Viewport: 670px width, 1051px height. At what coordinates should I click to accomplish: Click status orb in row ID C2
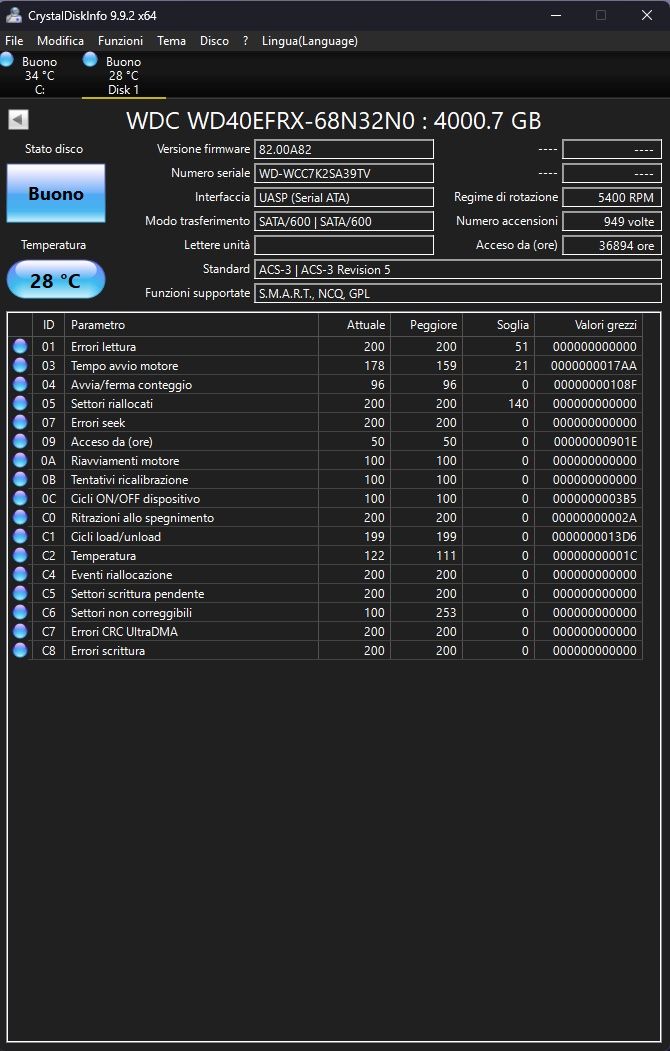(20, 556)
